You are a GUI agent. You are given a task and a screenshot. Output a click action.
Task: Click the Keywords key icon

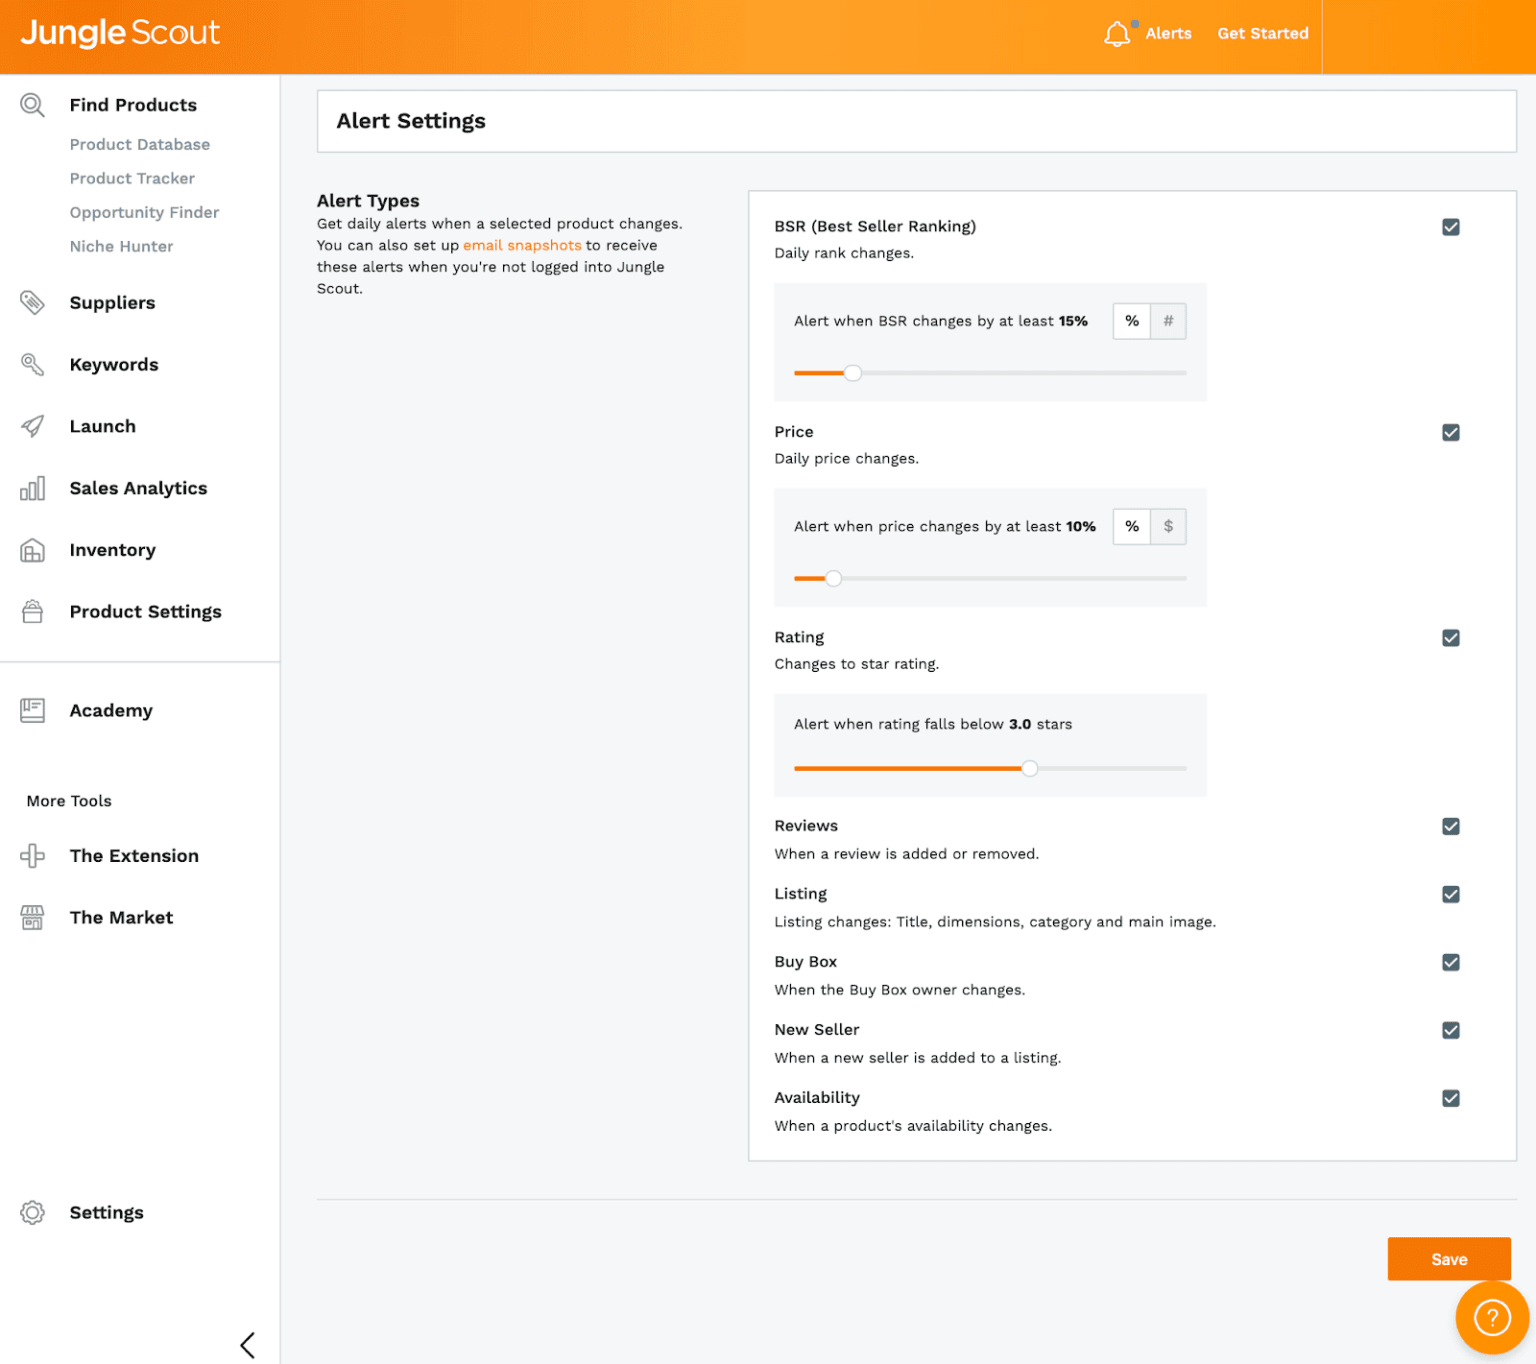point(33,364)
